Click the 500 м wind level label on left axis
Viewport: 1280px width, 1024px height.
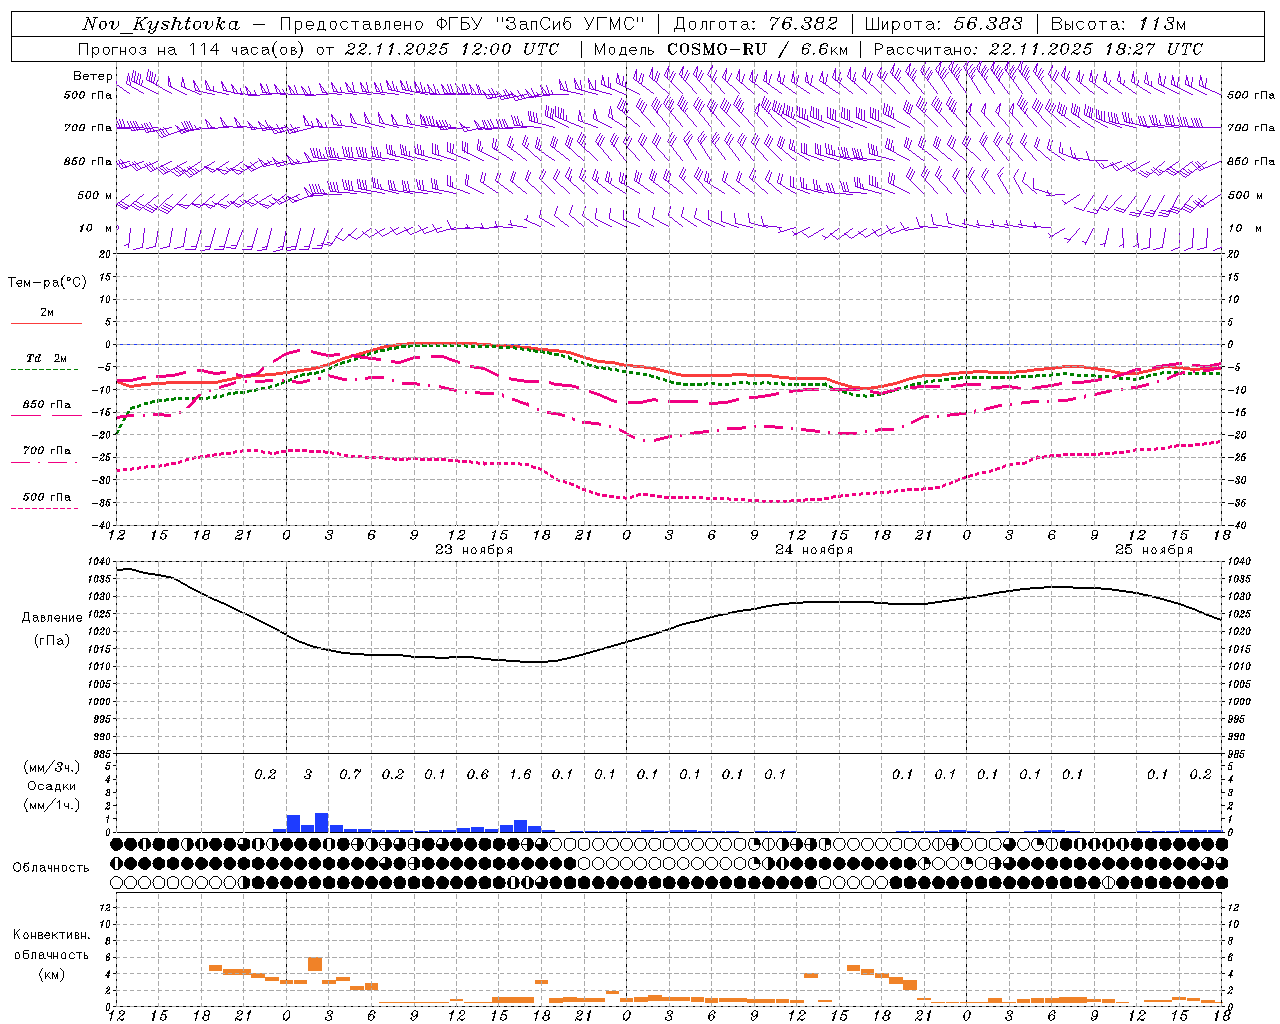click(x=95, y=196)
